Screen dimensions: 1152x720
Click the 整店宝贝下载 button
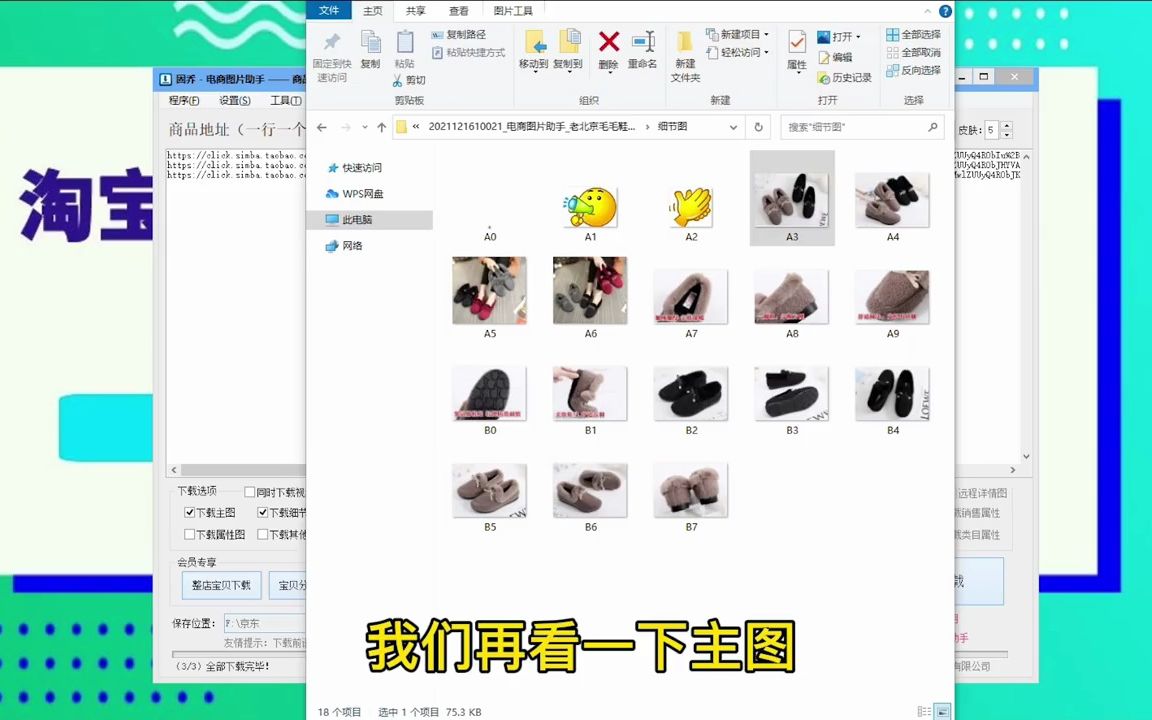click(x=222, y=584)
